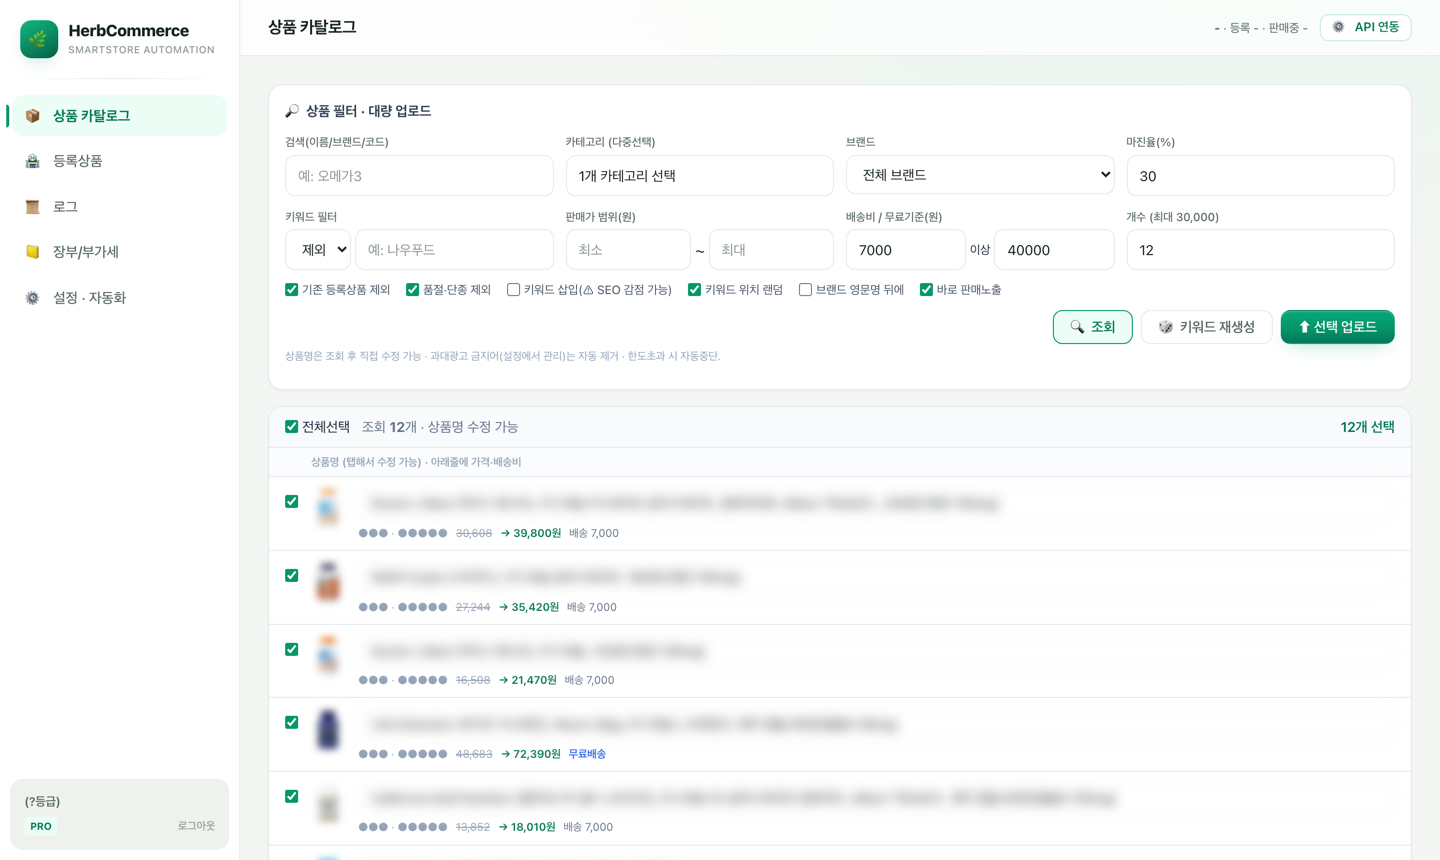Go to 등록상품 in the sidebar

pyautogui.click(x=119, y=161)
